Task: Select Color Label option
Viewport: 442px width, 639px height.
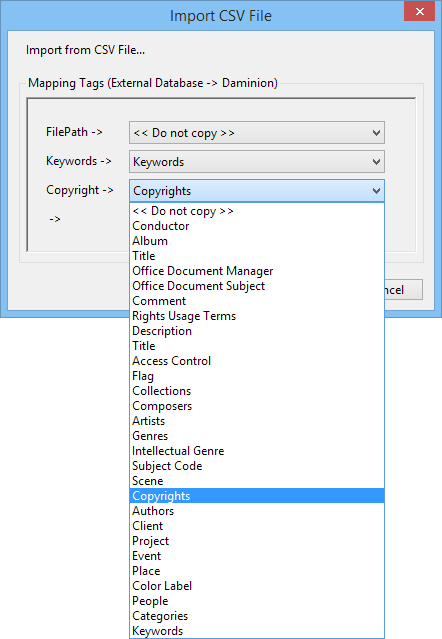Action: pos(257,586)
